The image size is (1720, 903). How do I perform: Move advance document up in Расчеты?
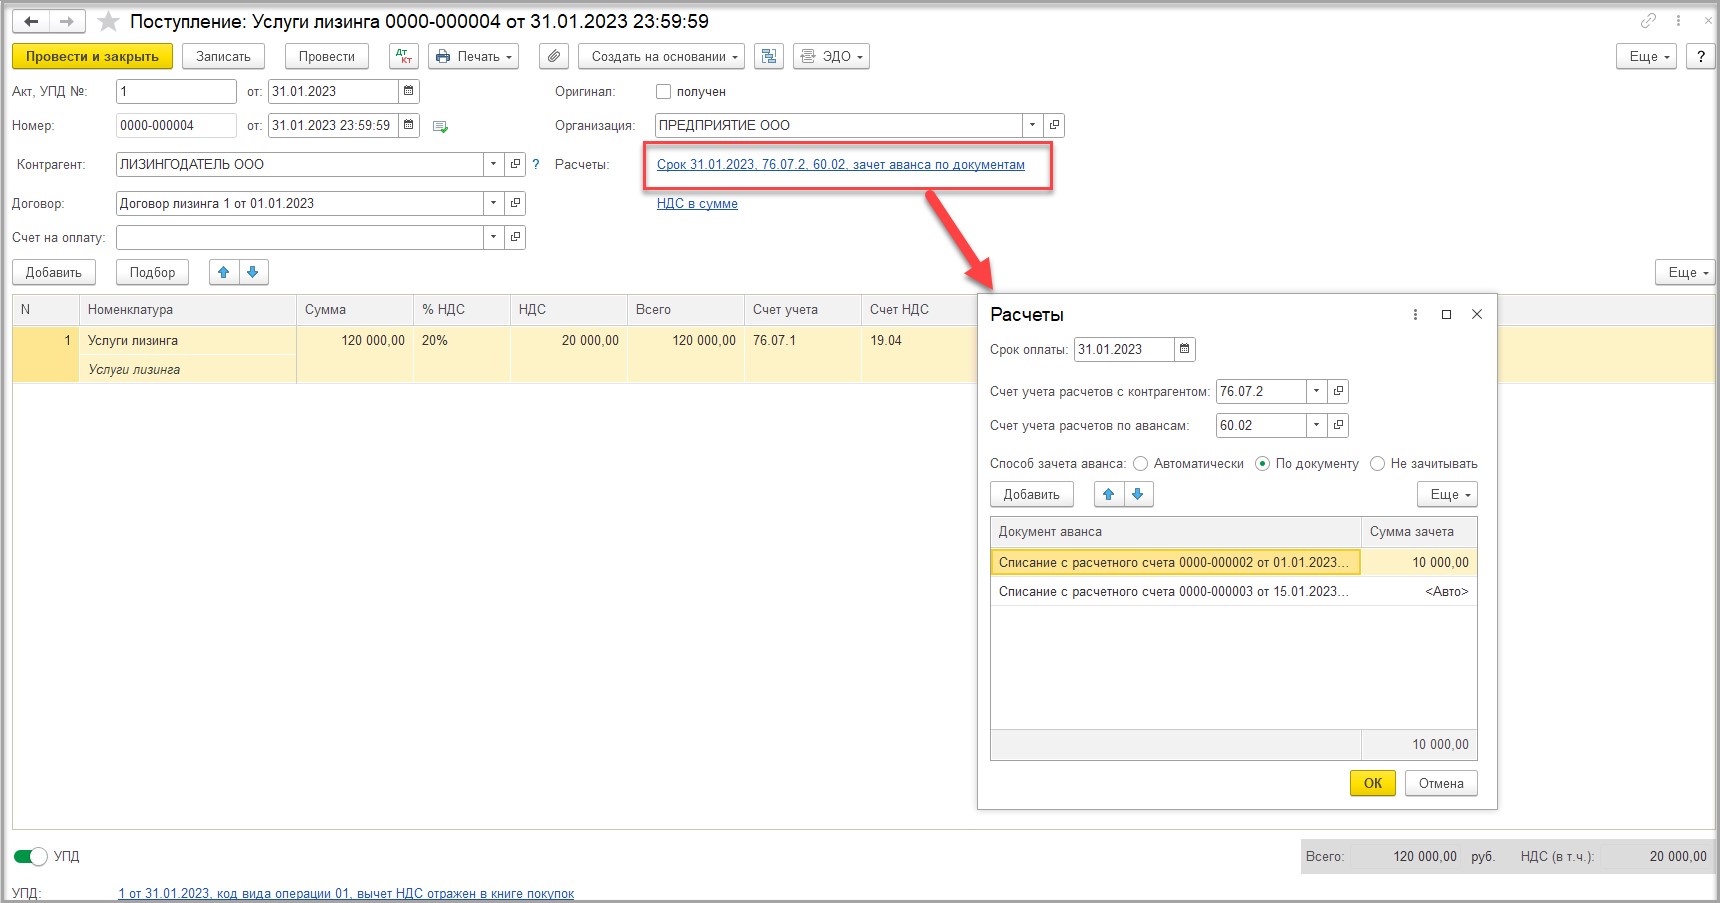click(x=1109, y=494)
